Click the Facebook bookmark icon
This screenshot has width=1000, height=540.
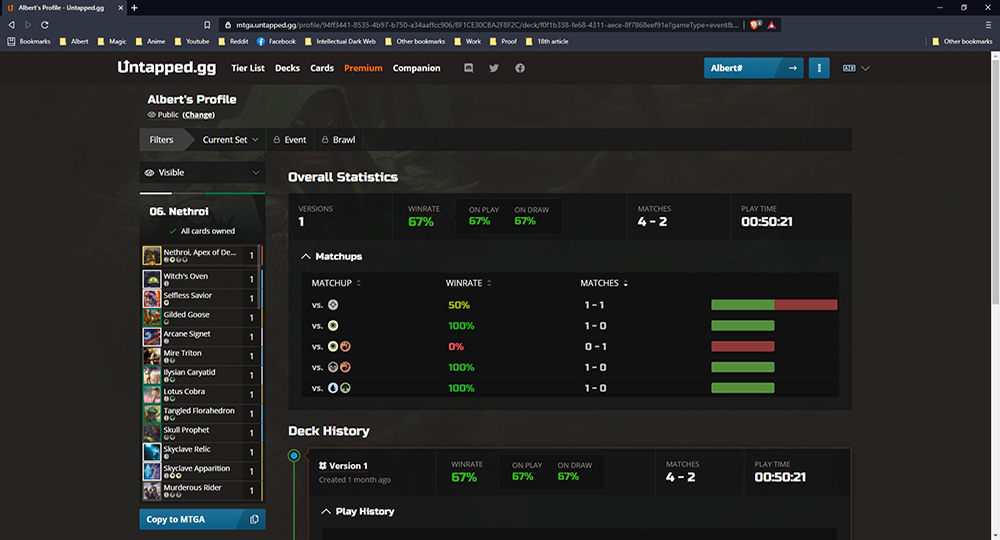coord(261,41)
